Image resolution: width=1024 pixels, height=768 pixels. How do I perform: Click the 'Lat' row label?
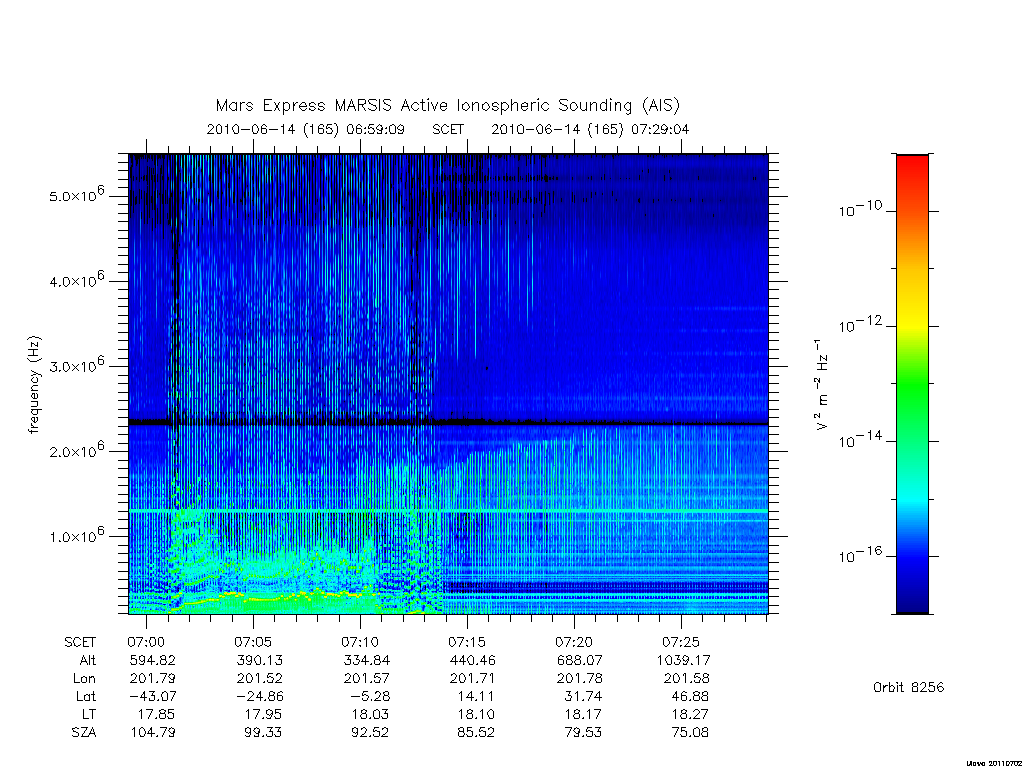[86, 697]
